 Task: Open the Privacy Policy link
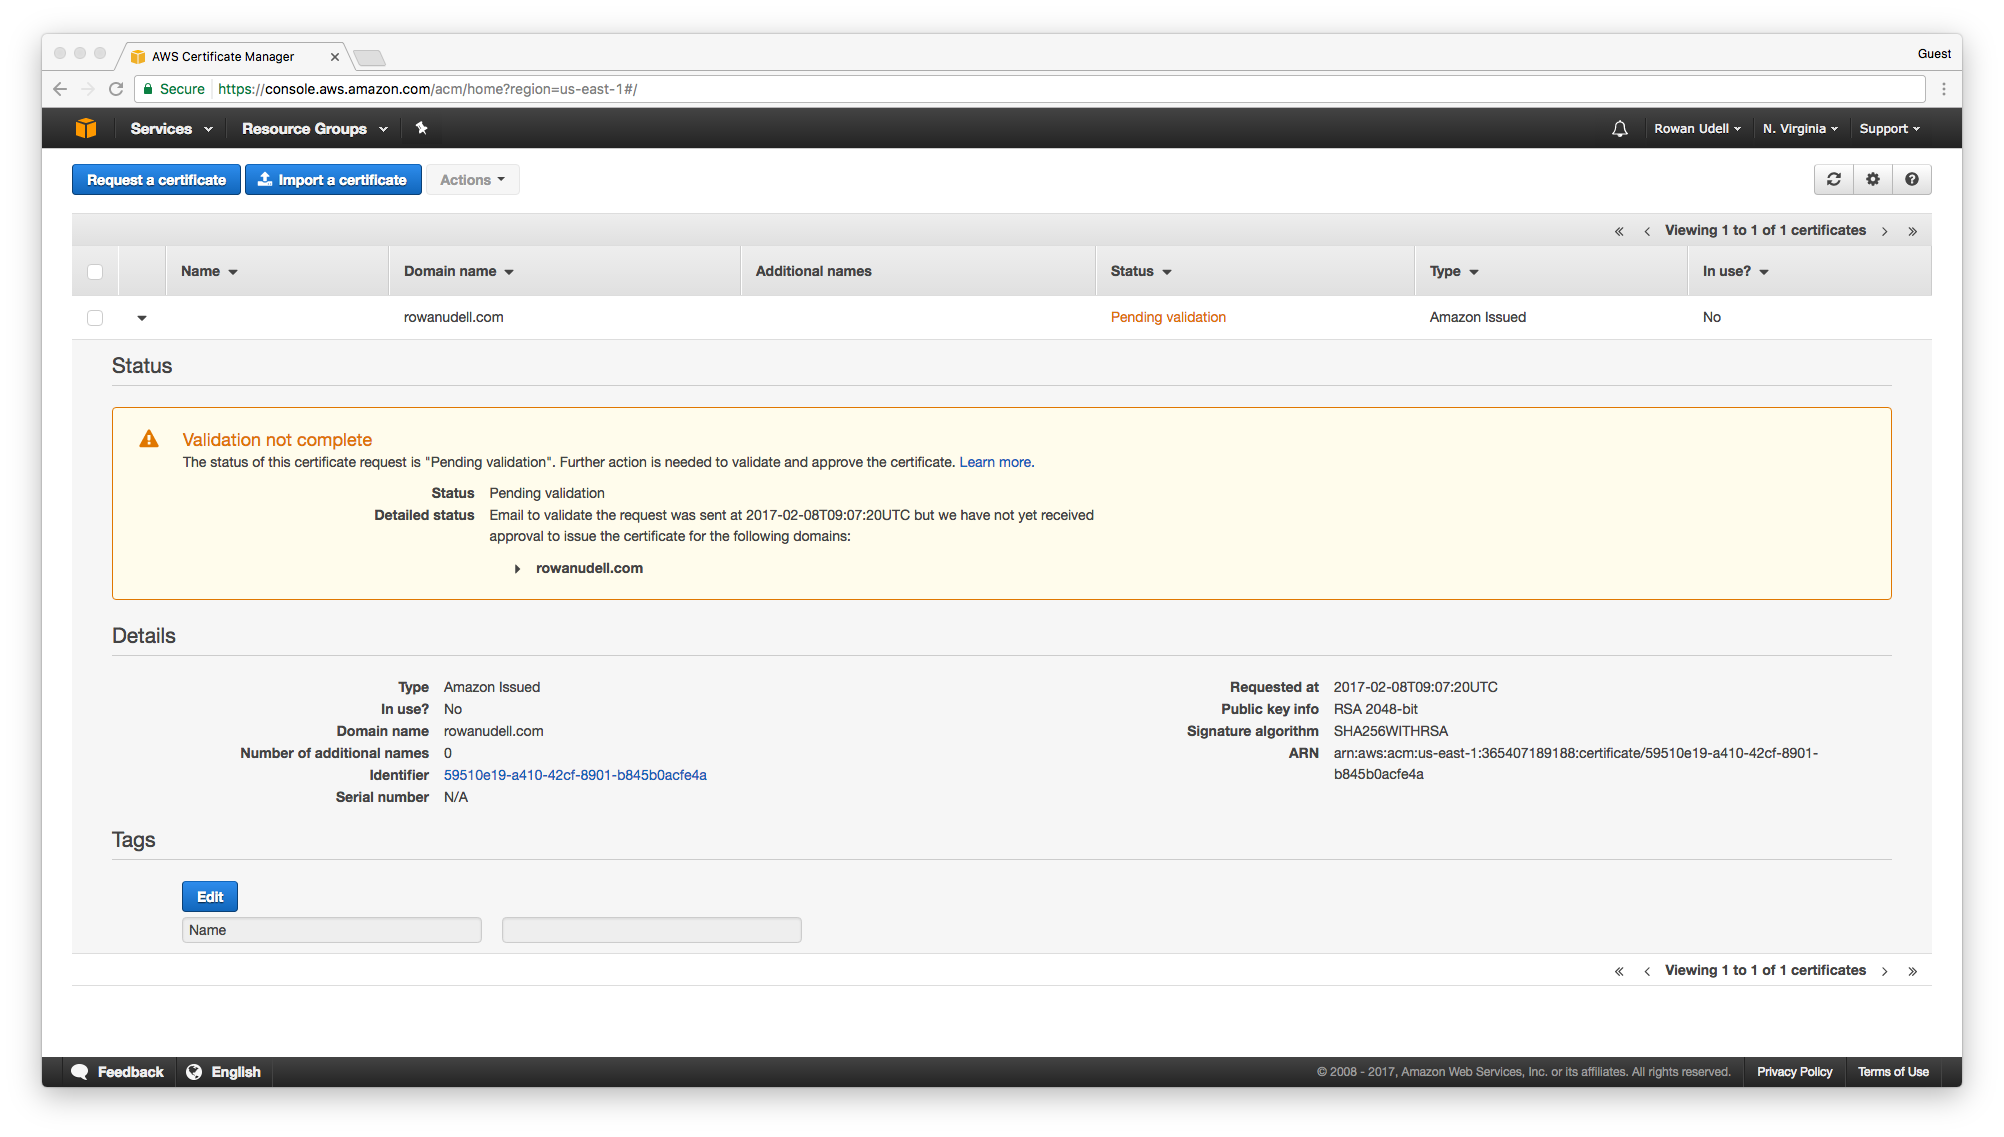pos(1795,1072)
